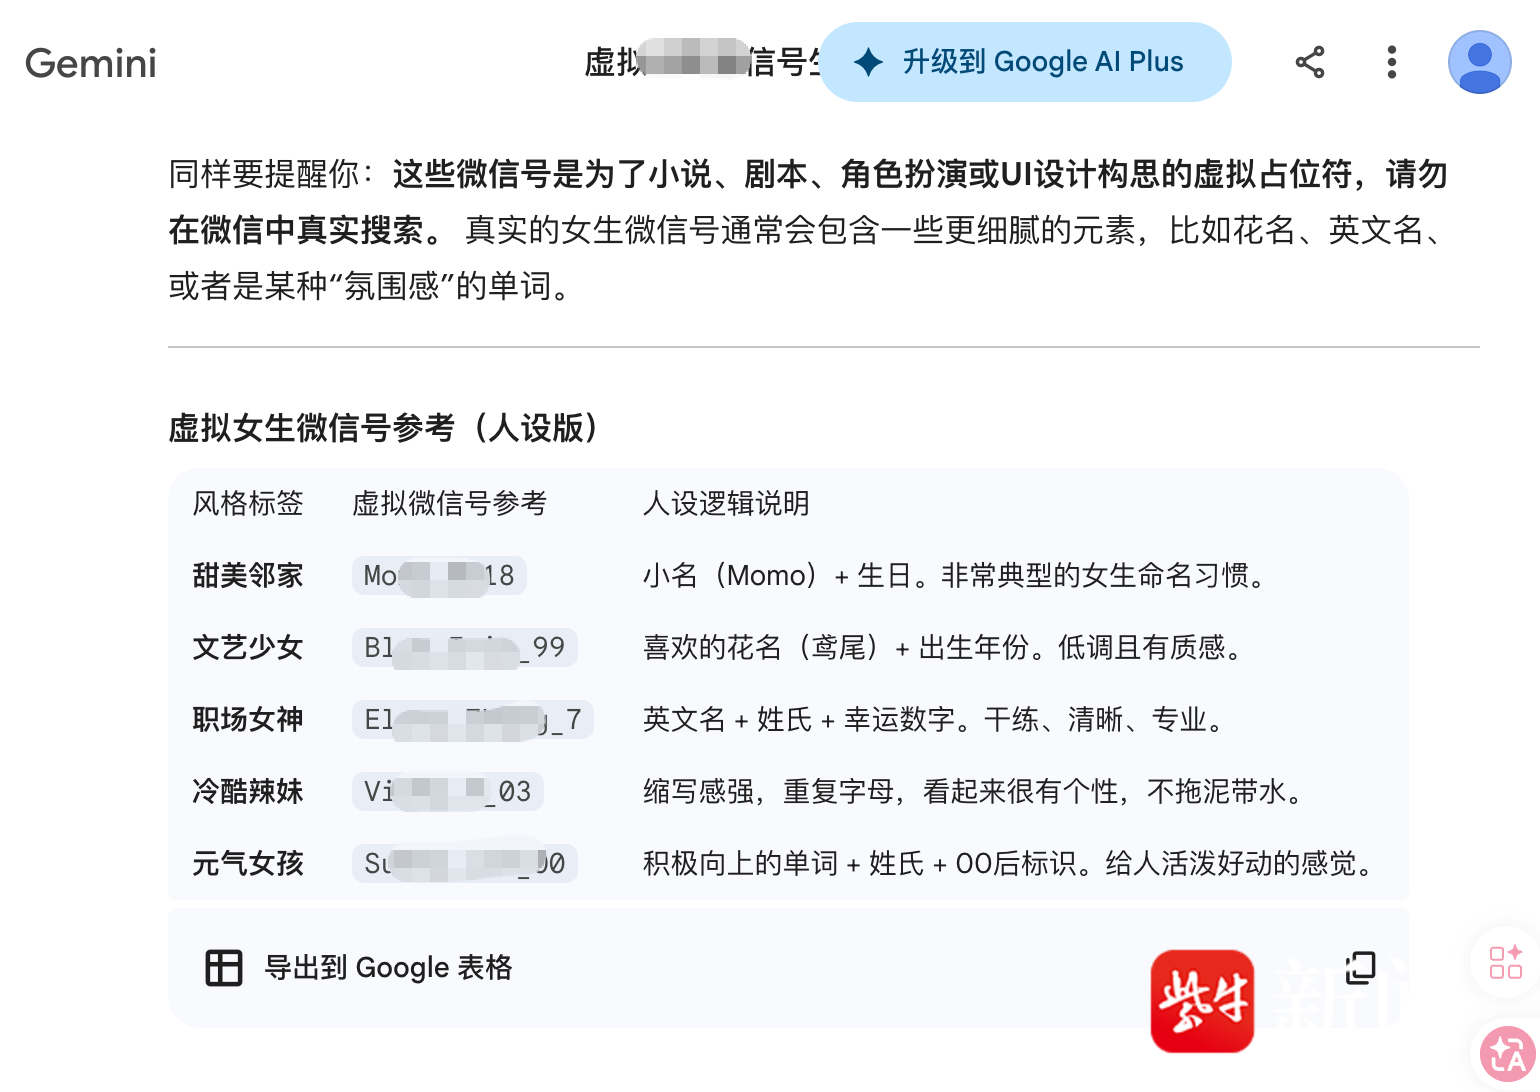Click the copy table icon
1540x1092 pixels.
pos(1360,967)
